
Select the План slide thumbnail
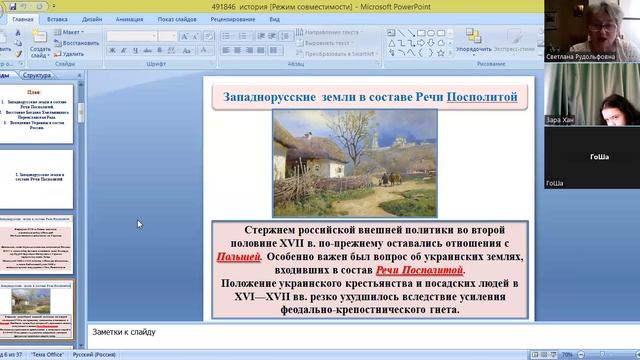[x=36, y=113]
